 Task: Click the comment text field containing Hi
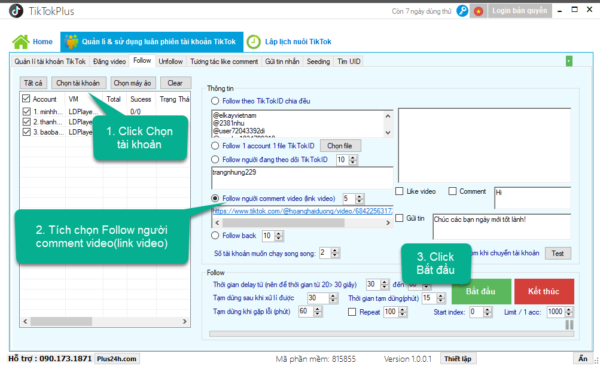(532, 198)
